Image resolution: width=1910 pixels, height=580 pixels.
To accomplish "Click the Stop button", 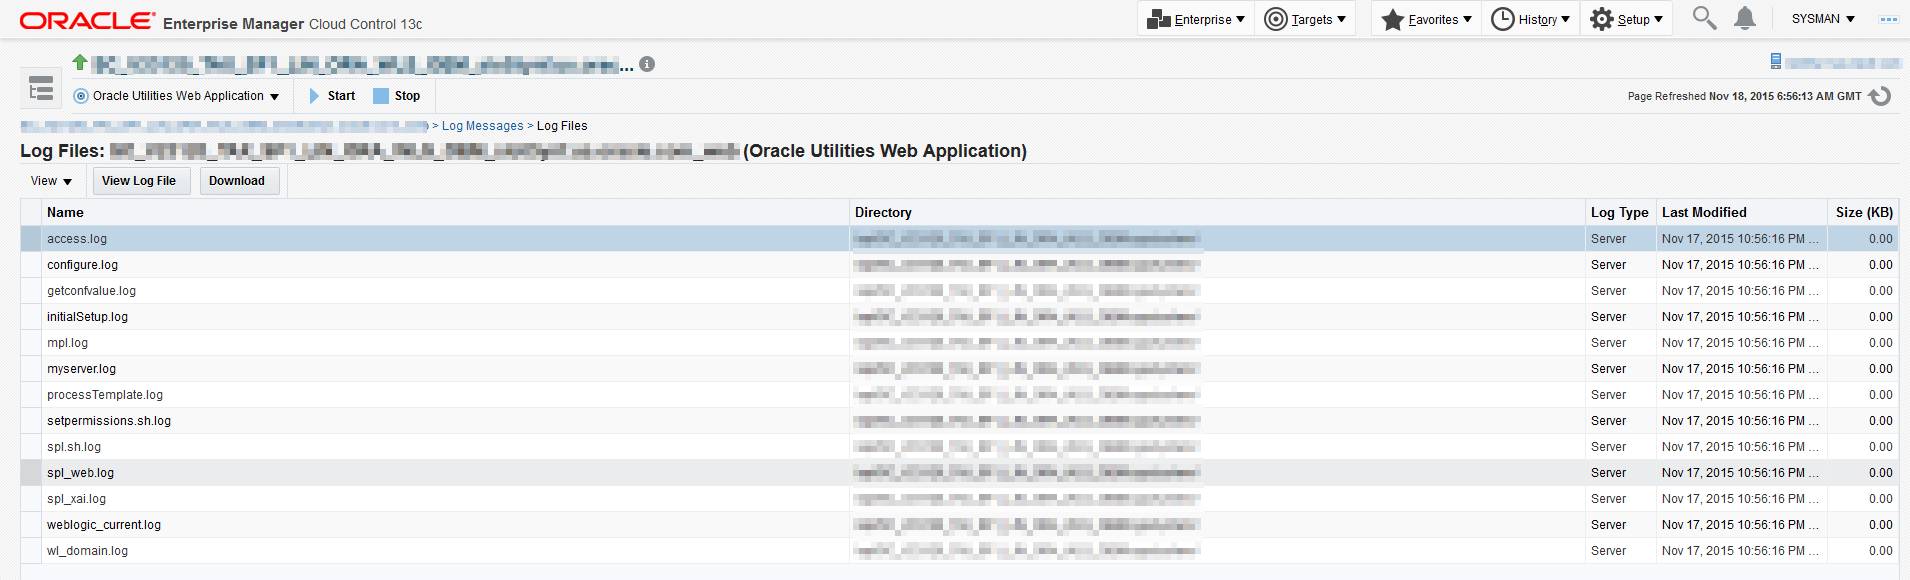I will coord(397,96).
